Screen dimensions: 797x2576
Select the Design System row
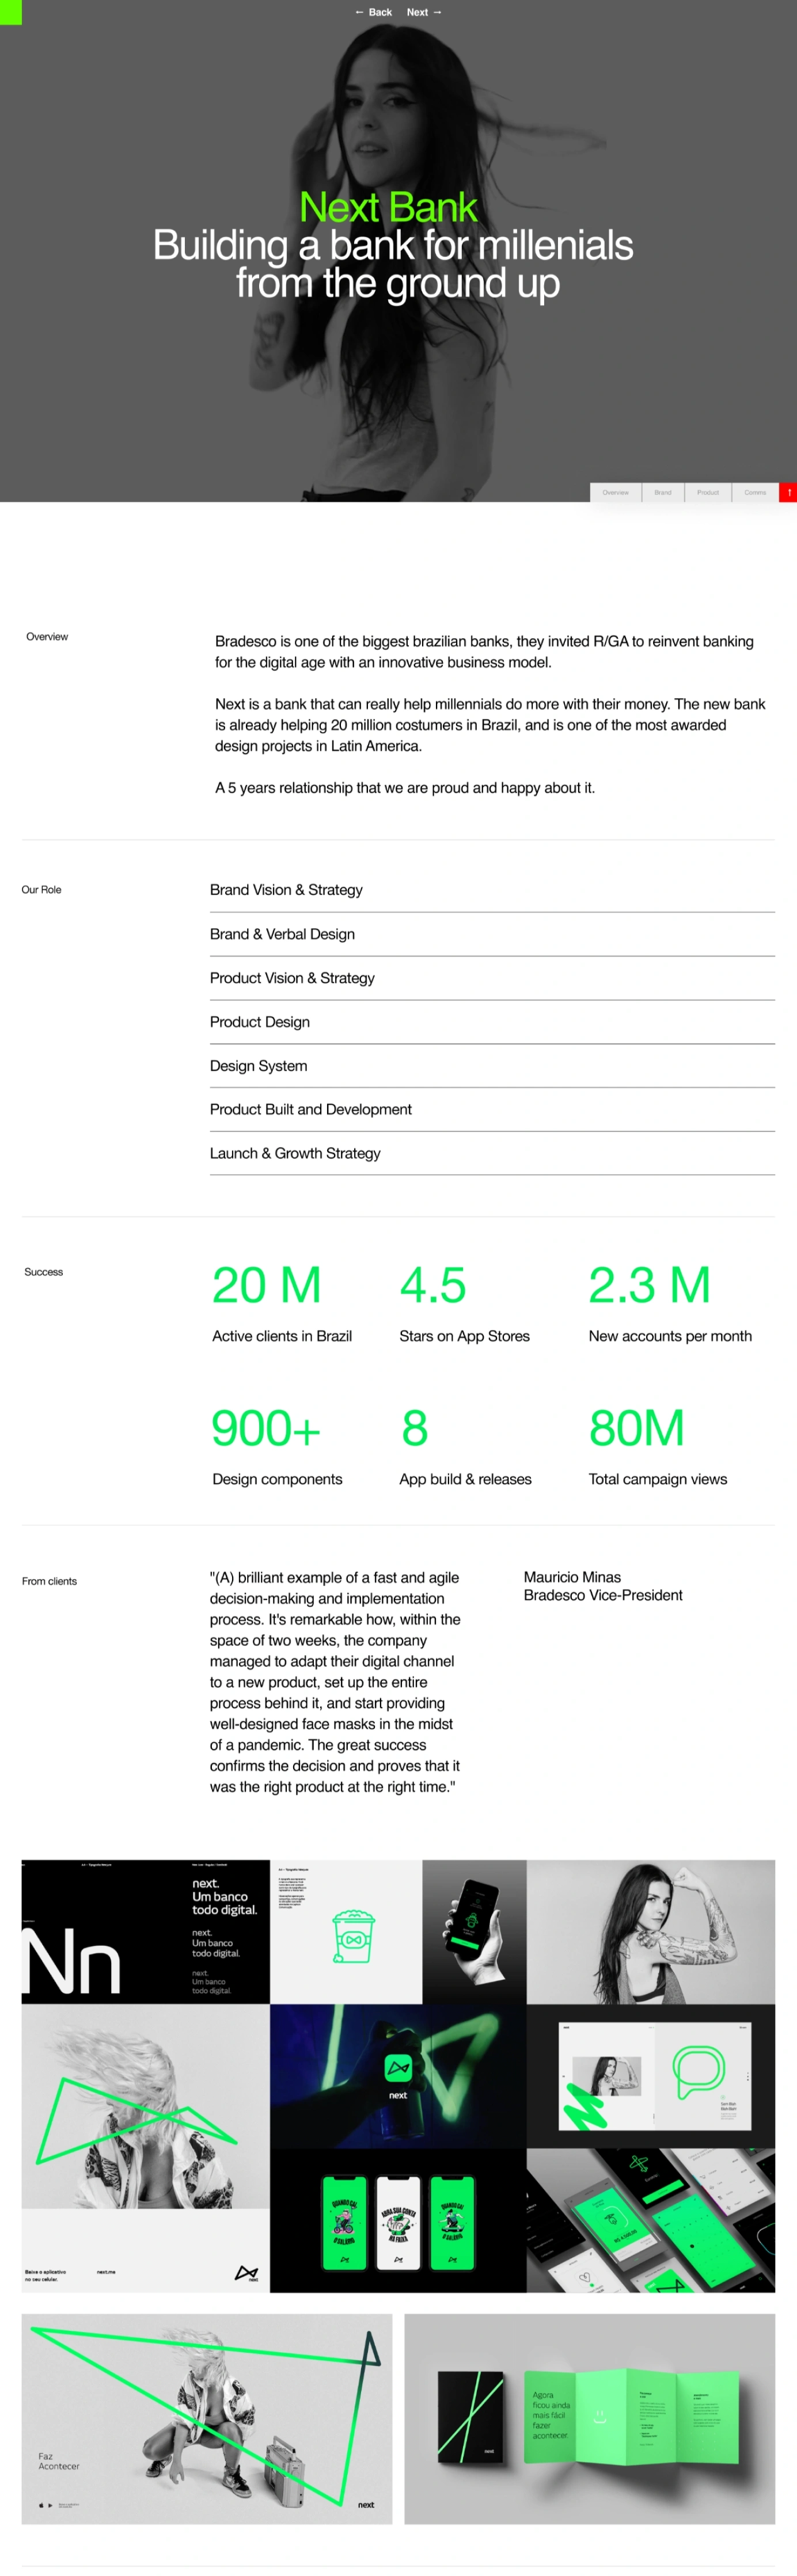coord(492,1066)
